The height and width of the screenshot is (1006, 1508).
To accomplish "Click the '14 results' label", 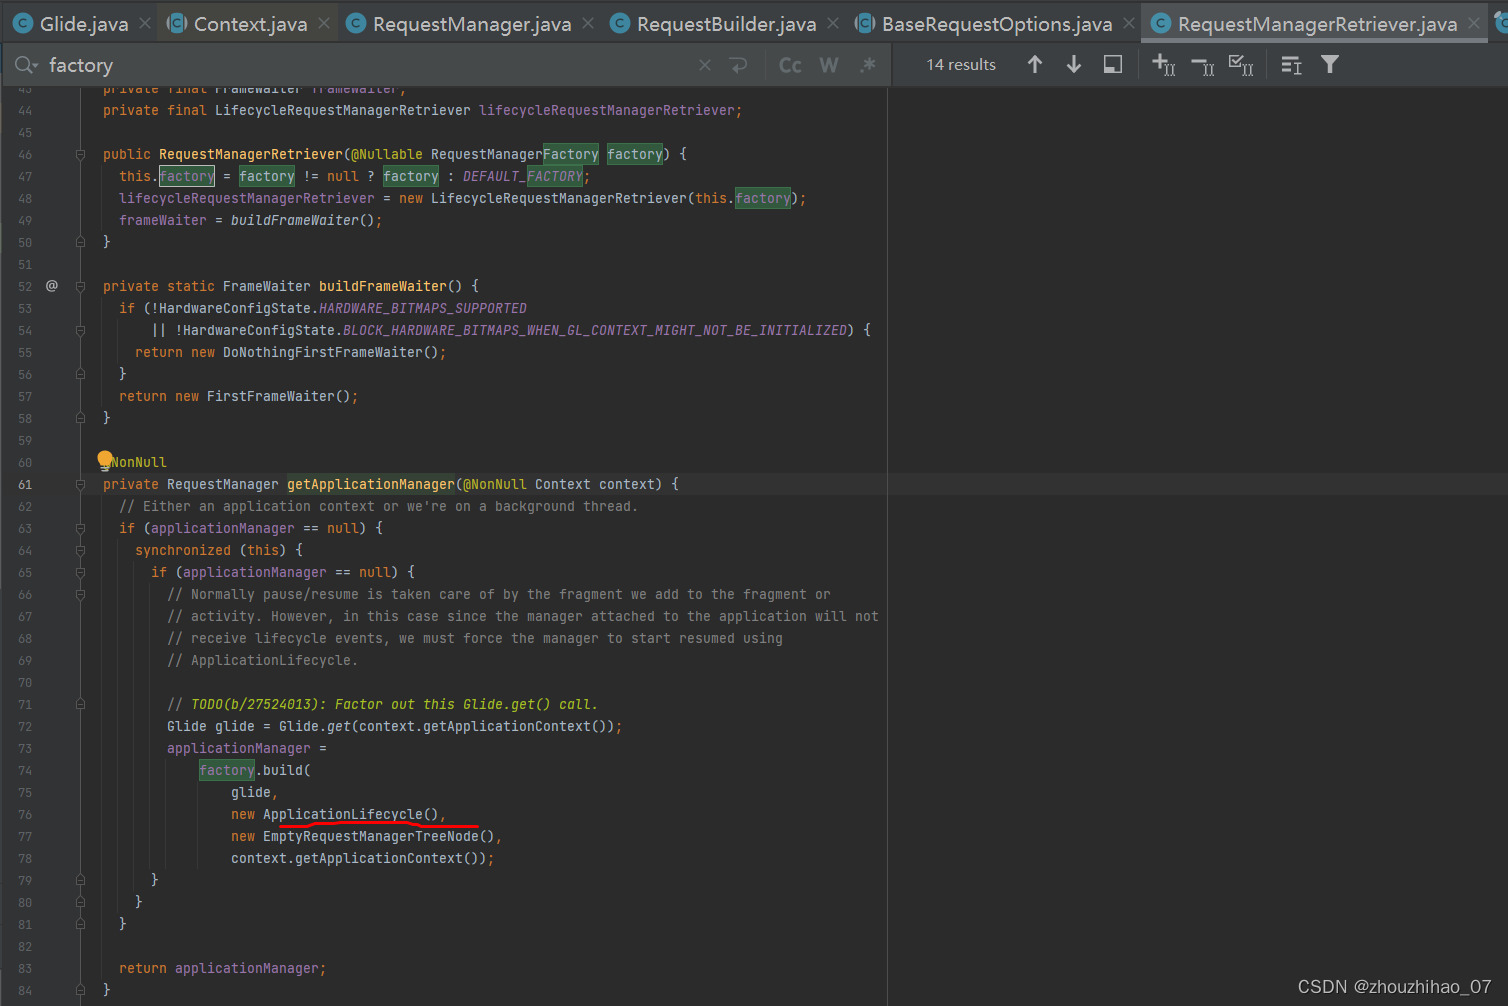I will pos(961,65).
